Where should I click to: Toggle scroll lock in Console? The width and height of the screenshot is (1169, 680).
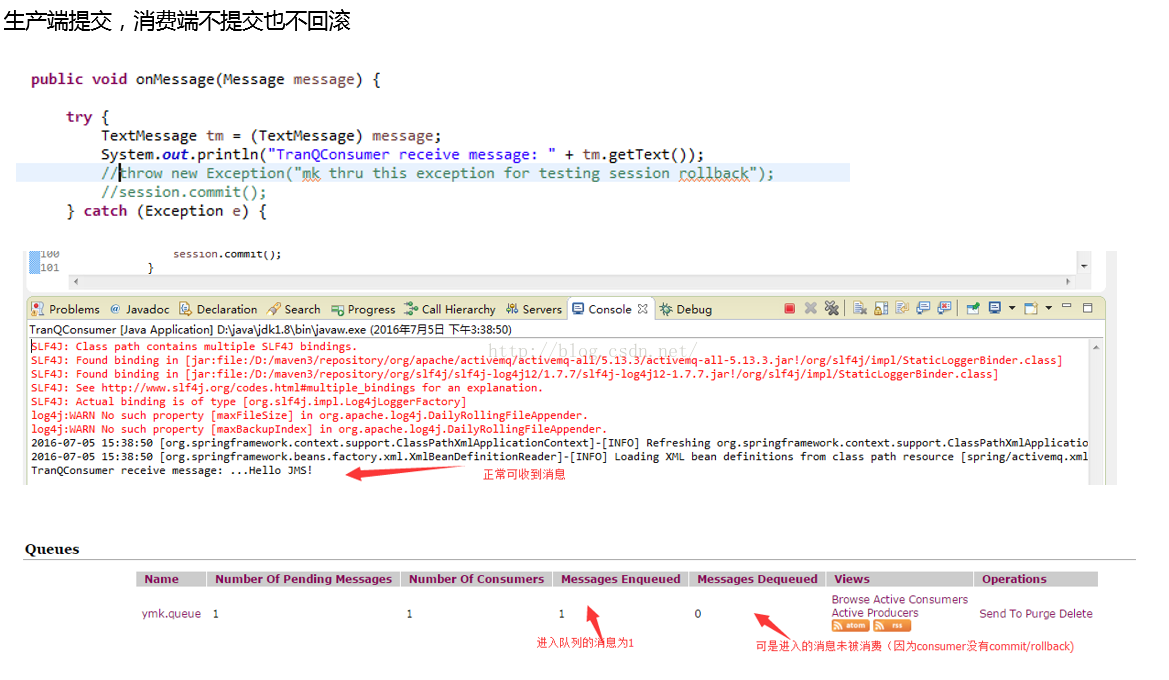coord(881,308)
